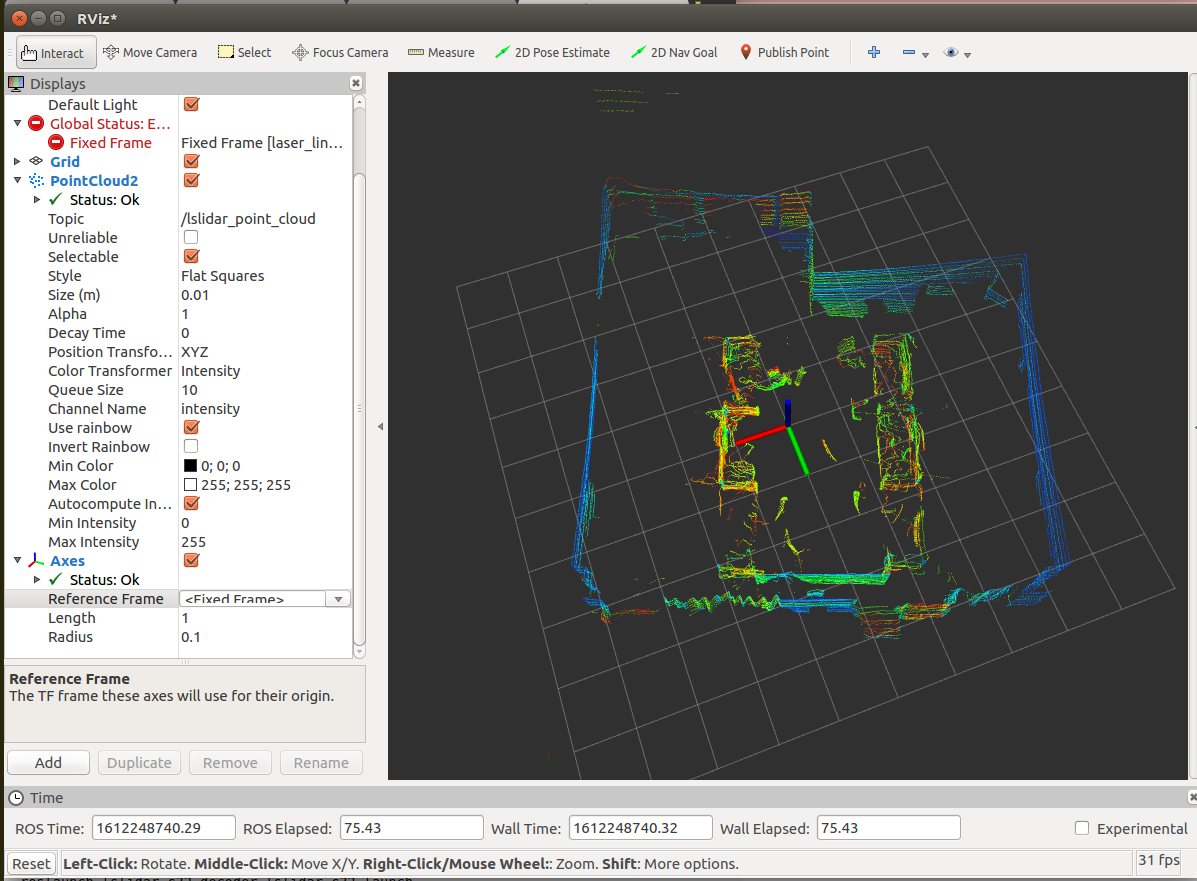Image resolution: width=1197 pixels, height=881 pixels.
Task: Disable the PointCloud2 display checkbox
Action: [192, 180]
